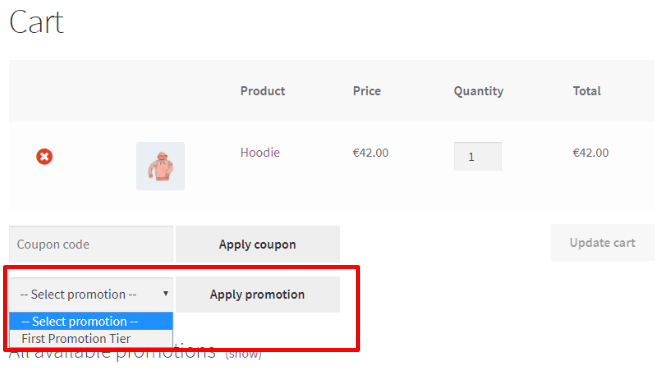This screenshot has height=386, width=664.
Task: Open the Hoodie product link
Action: (260, 152)
